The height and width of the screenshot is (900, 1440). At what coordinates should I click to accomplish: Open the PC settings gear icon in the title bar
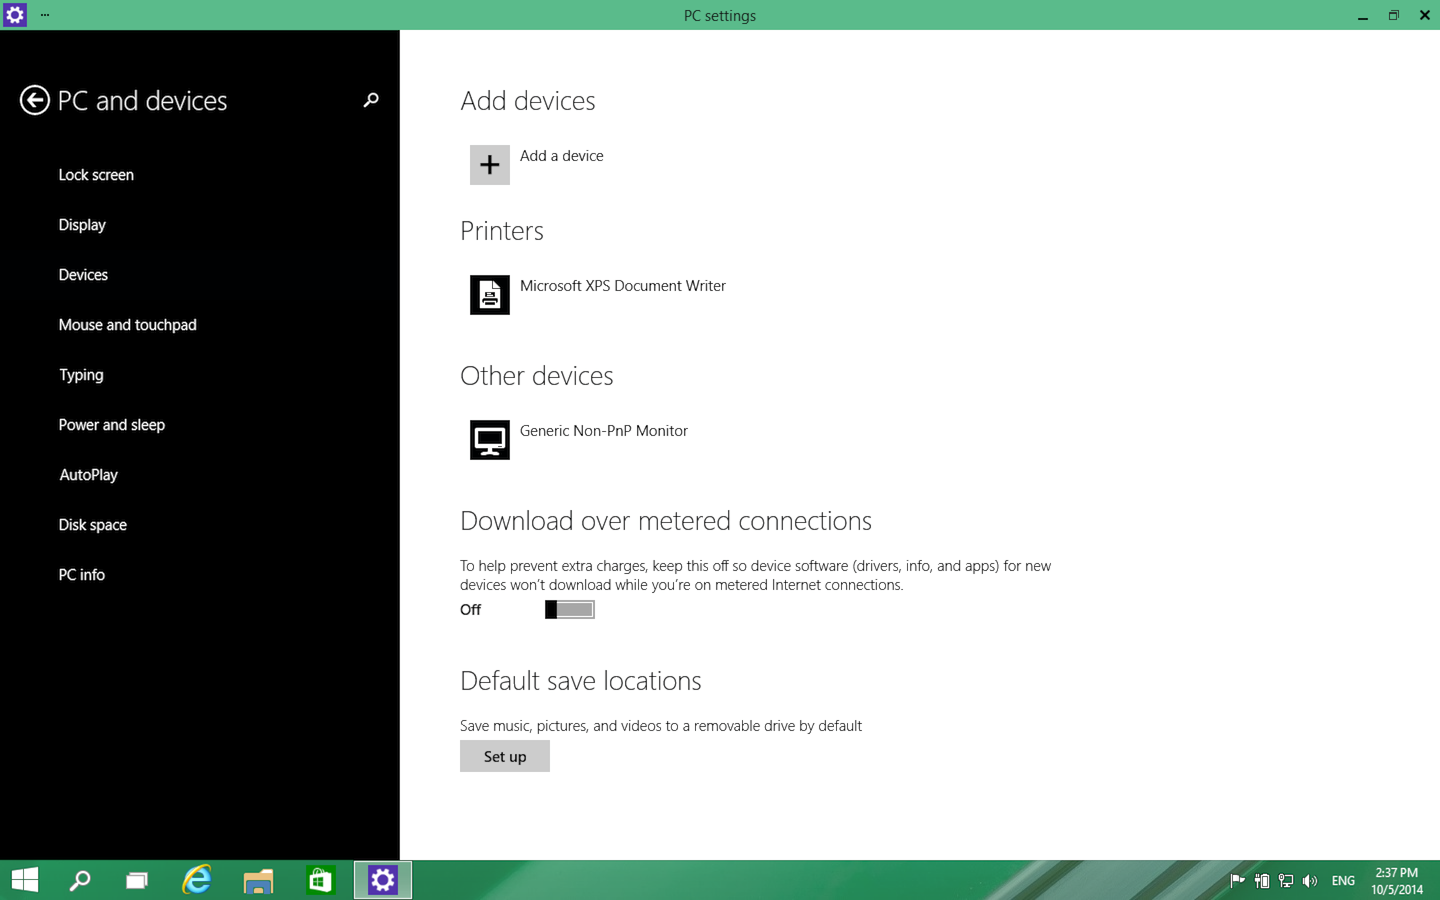click(15, 15)
